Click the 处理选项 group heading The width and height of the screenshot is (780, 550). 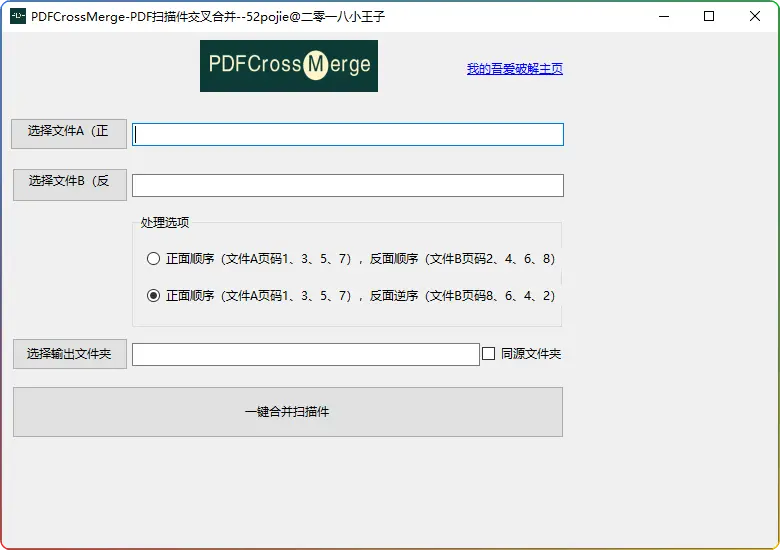[x=164, y=223]
